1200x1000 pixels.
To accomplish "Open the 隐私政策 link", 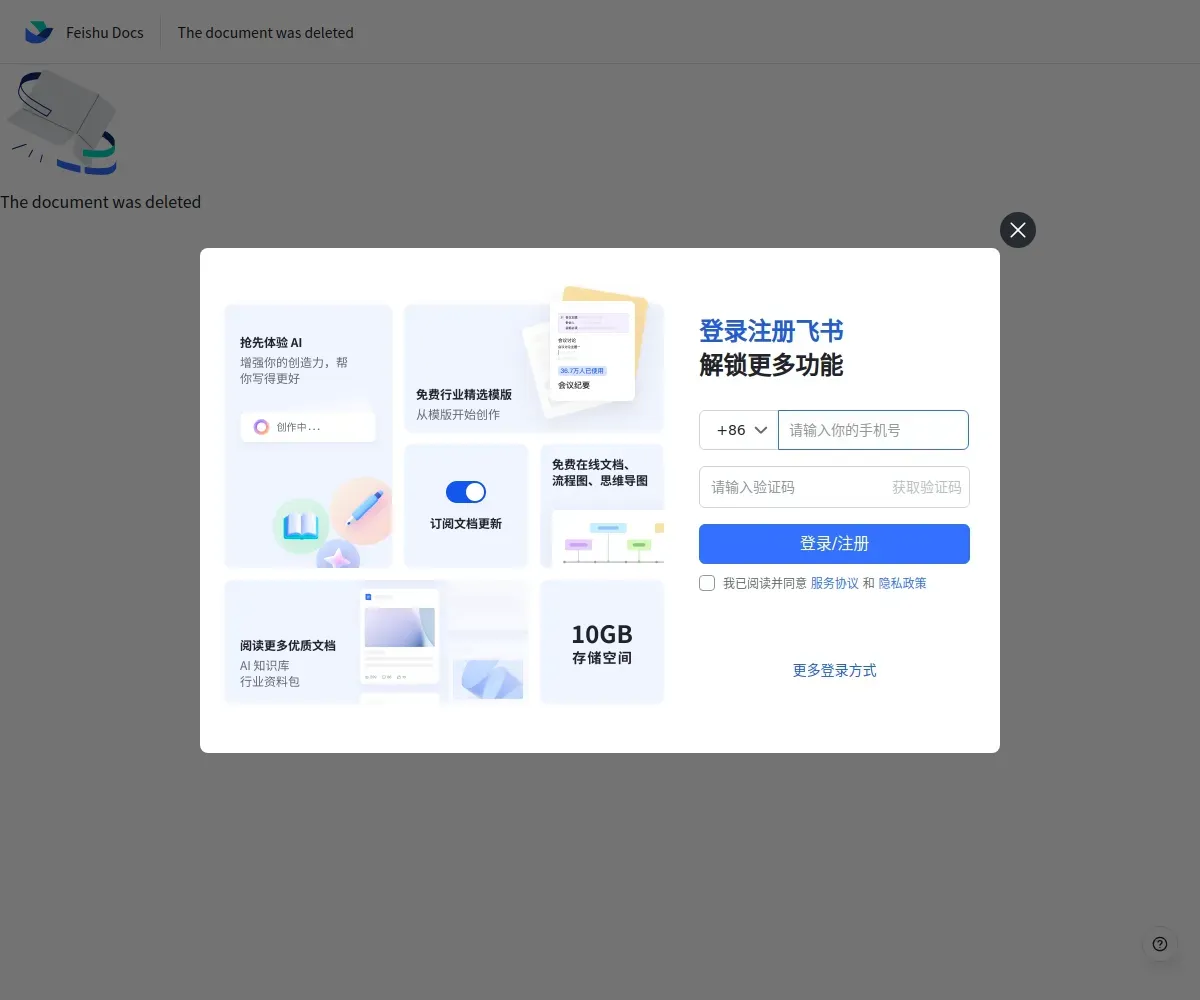I will [902, 583].
